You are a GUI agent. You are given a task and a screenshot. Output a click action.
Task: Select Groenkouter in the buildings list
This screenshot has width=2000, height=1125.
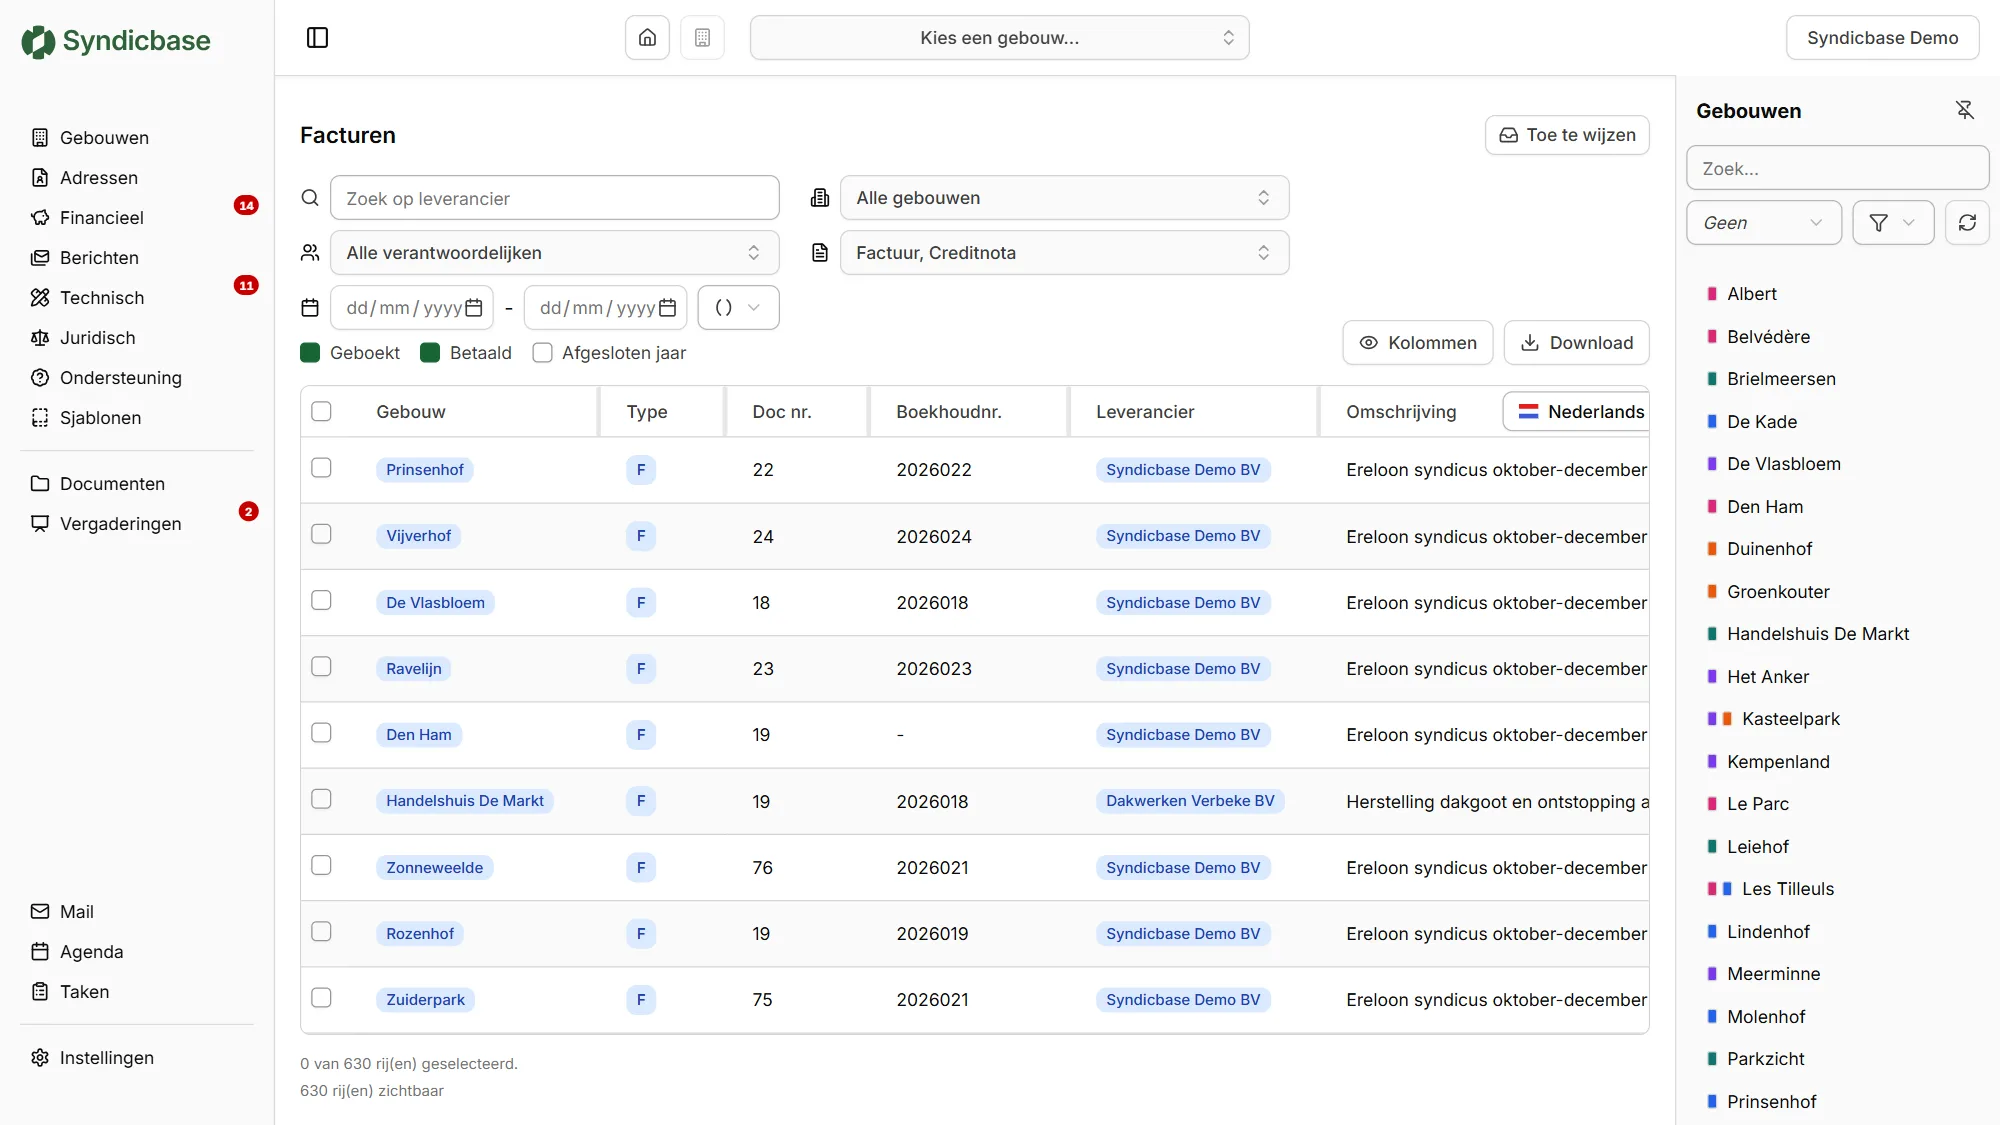point(1778,592)
